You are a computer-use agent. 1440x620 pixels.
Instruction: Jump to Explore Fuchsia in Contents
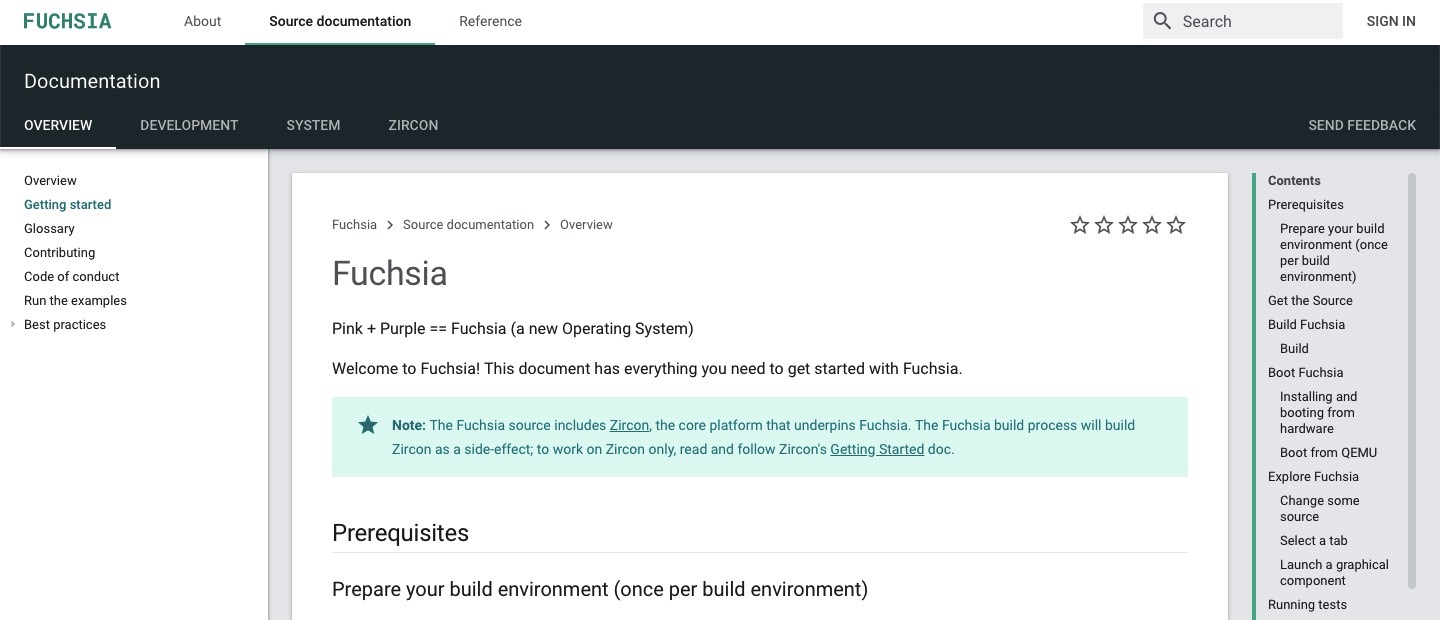point(1313,477)
